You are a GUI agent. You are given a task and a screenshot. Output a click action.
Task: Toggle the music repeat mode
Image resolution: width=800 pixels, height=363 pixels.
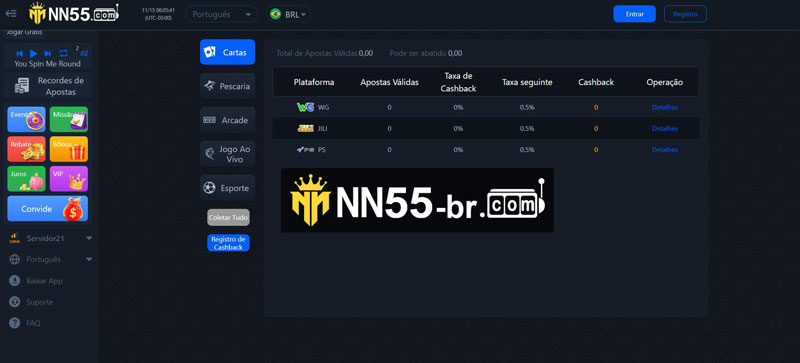pyautogui.click(x=63, y=53)
